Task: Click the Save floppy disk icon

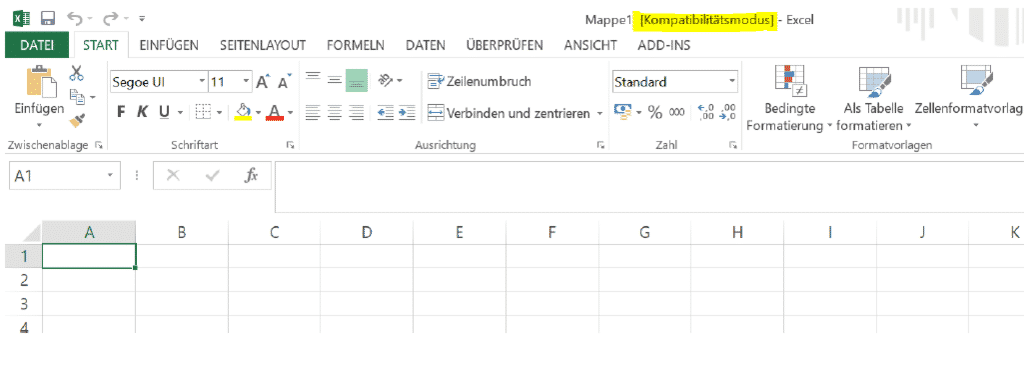Action: click(48, 18)
